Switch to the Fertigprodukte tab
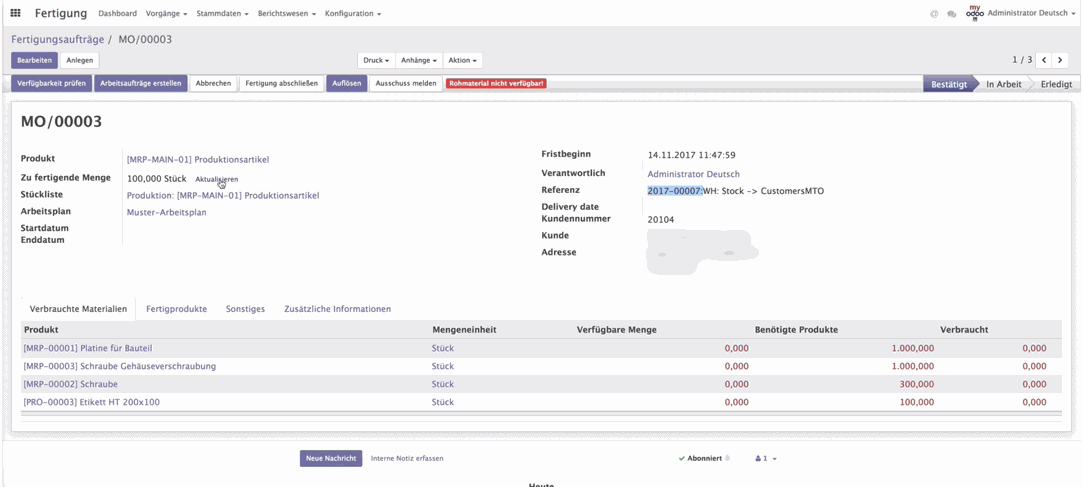The image size is (1083, 487). [x=177, y=309]
